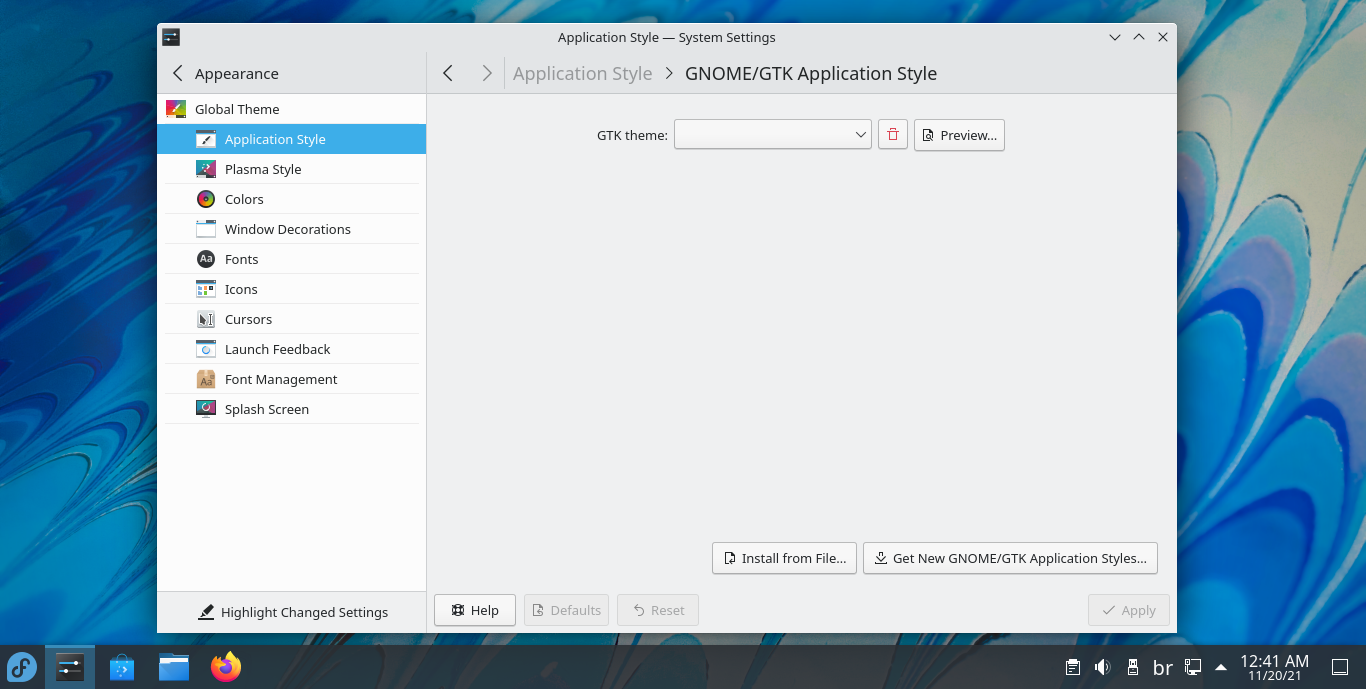
Task: Open the GTK theme dropdown
Action: pyautogui.click(x=773, y=135)
